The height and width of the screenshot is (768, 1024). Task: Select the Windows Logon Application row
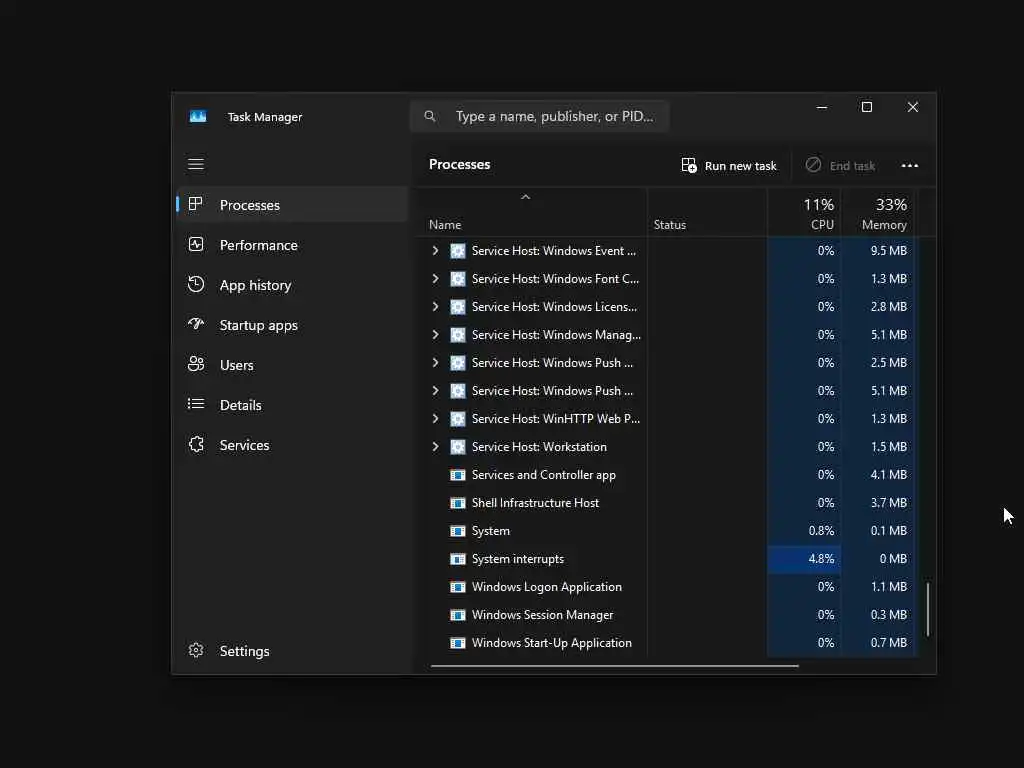667,587
